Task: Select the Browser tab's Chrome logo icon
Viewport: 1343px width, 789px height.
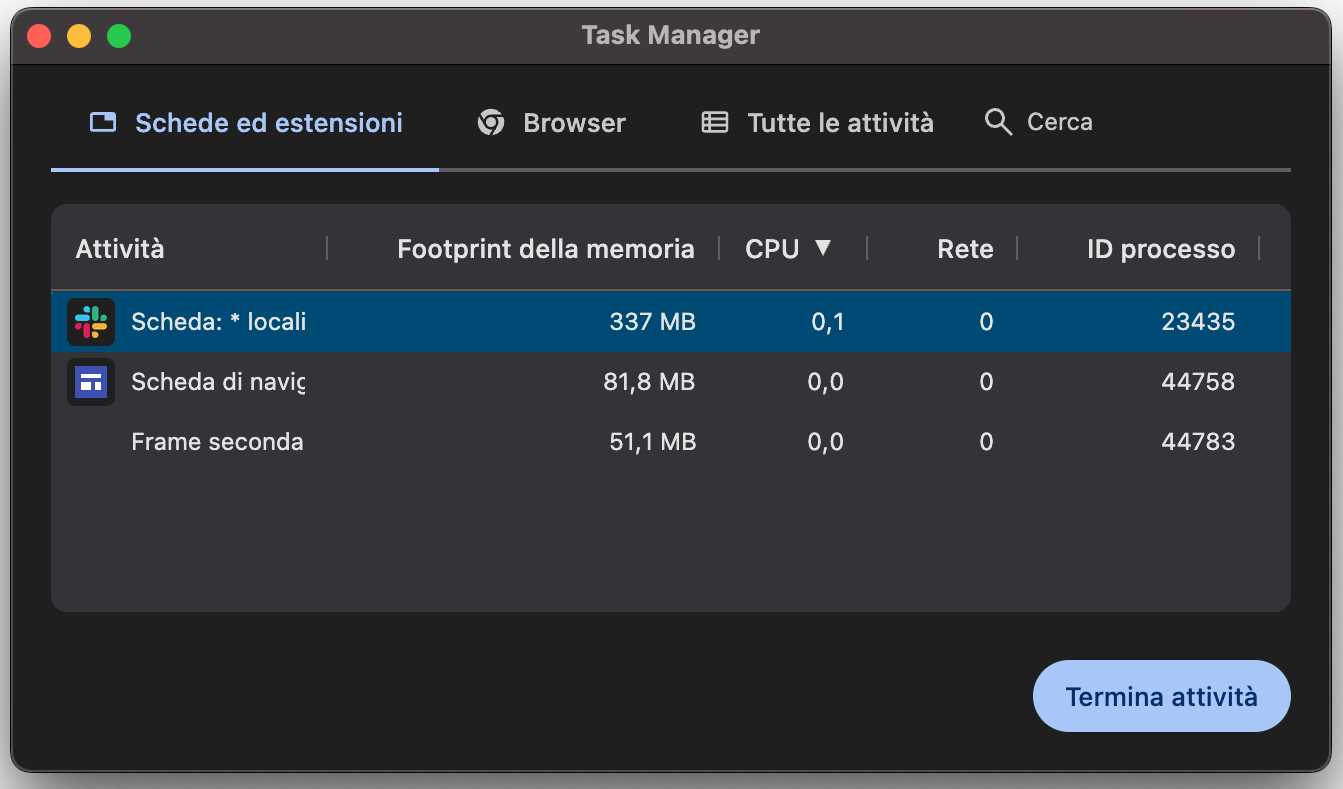Action: pyautogui.click(x=490, y=121)
